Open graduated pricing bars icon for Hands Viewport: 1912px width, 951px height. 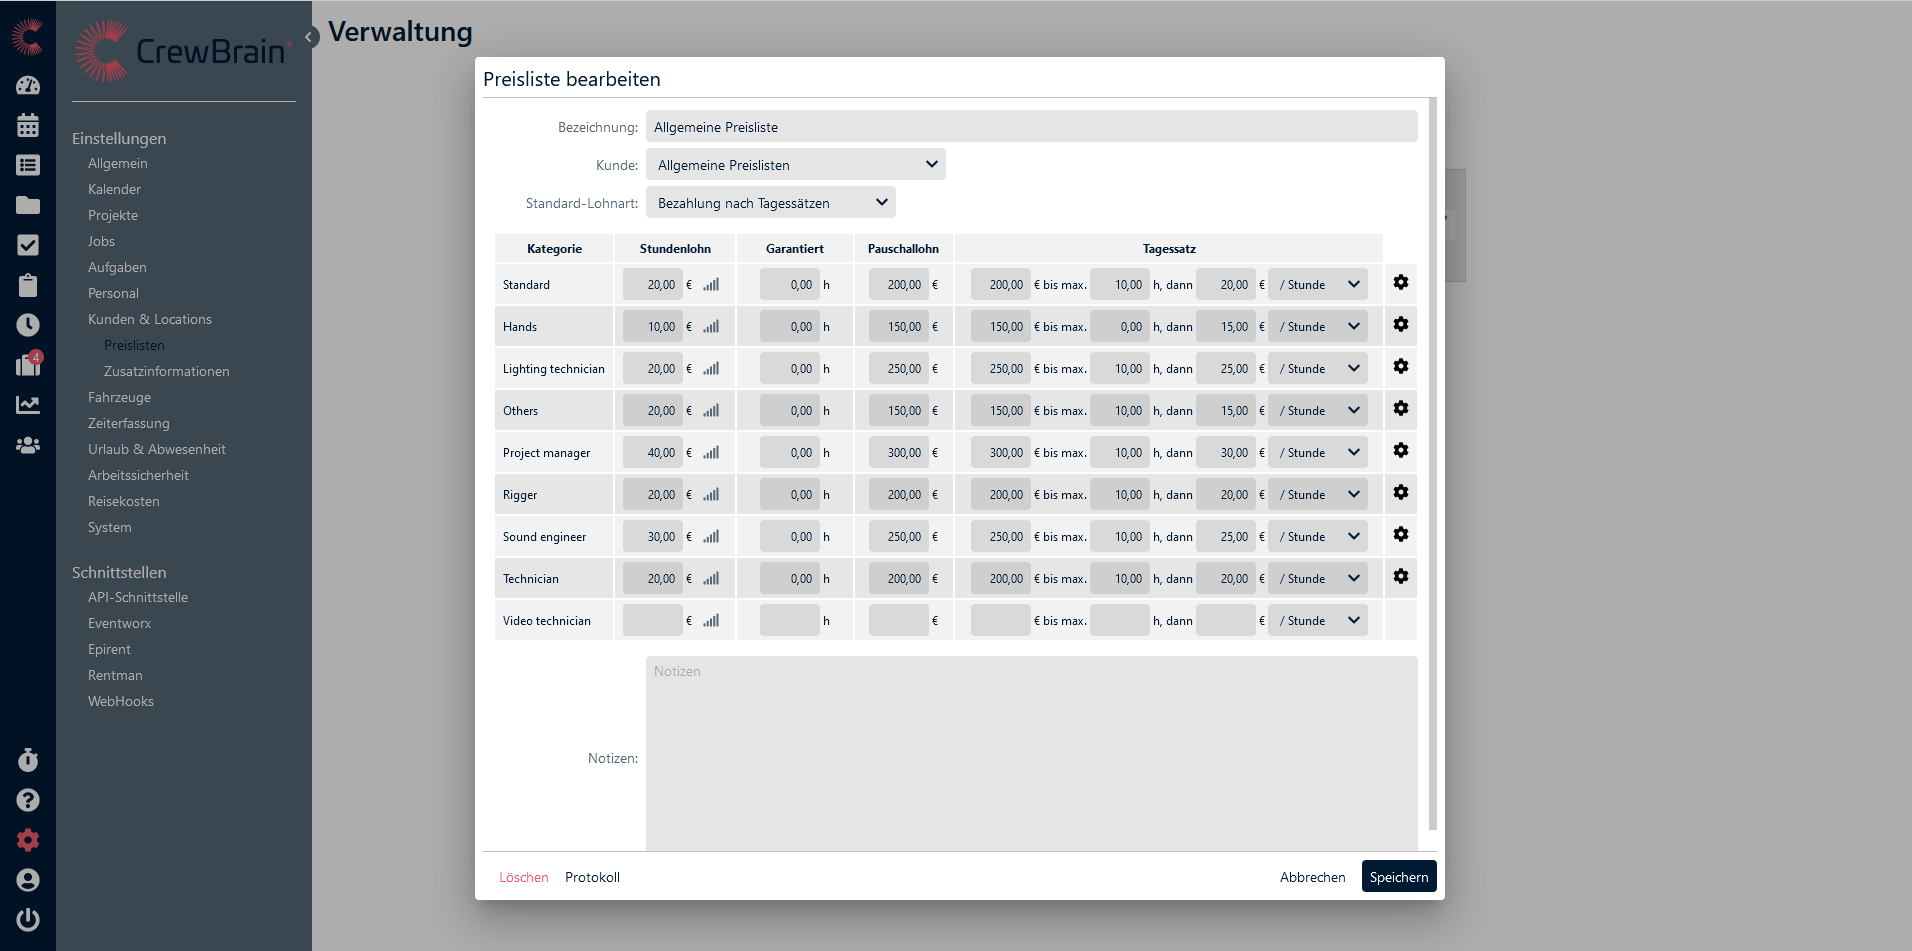[x=711, y=327]
